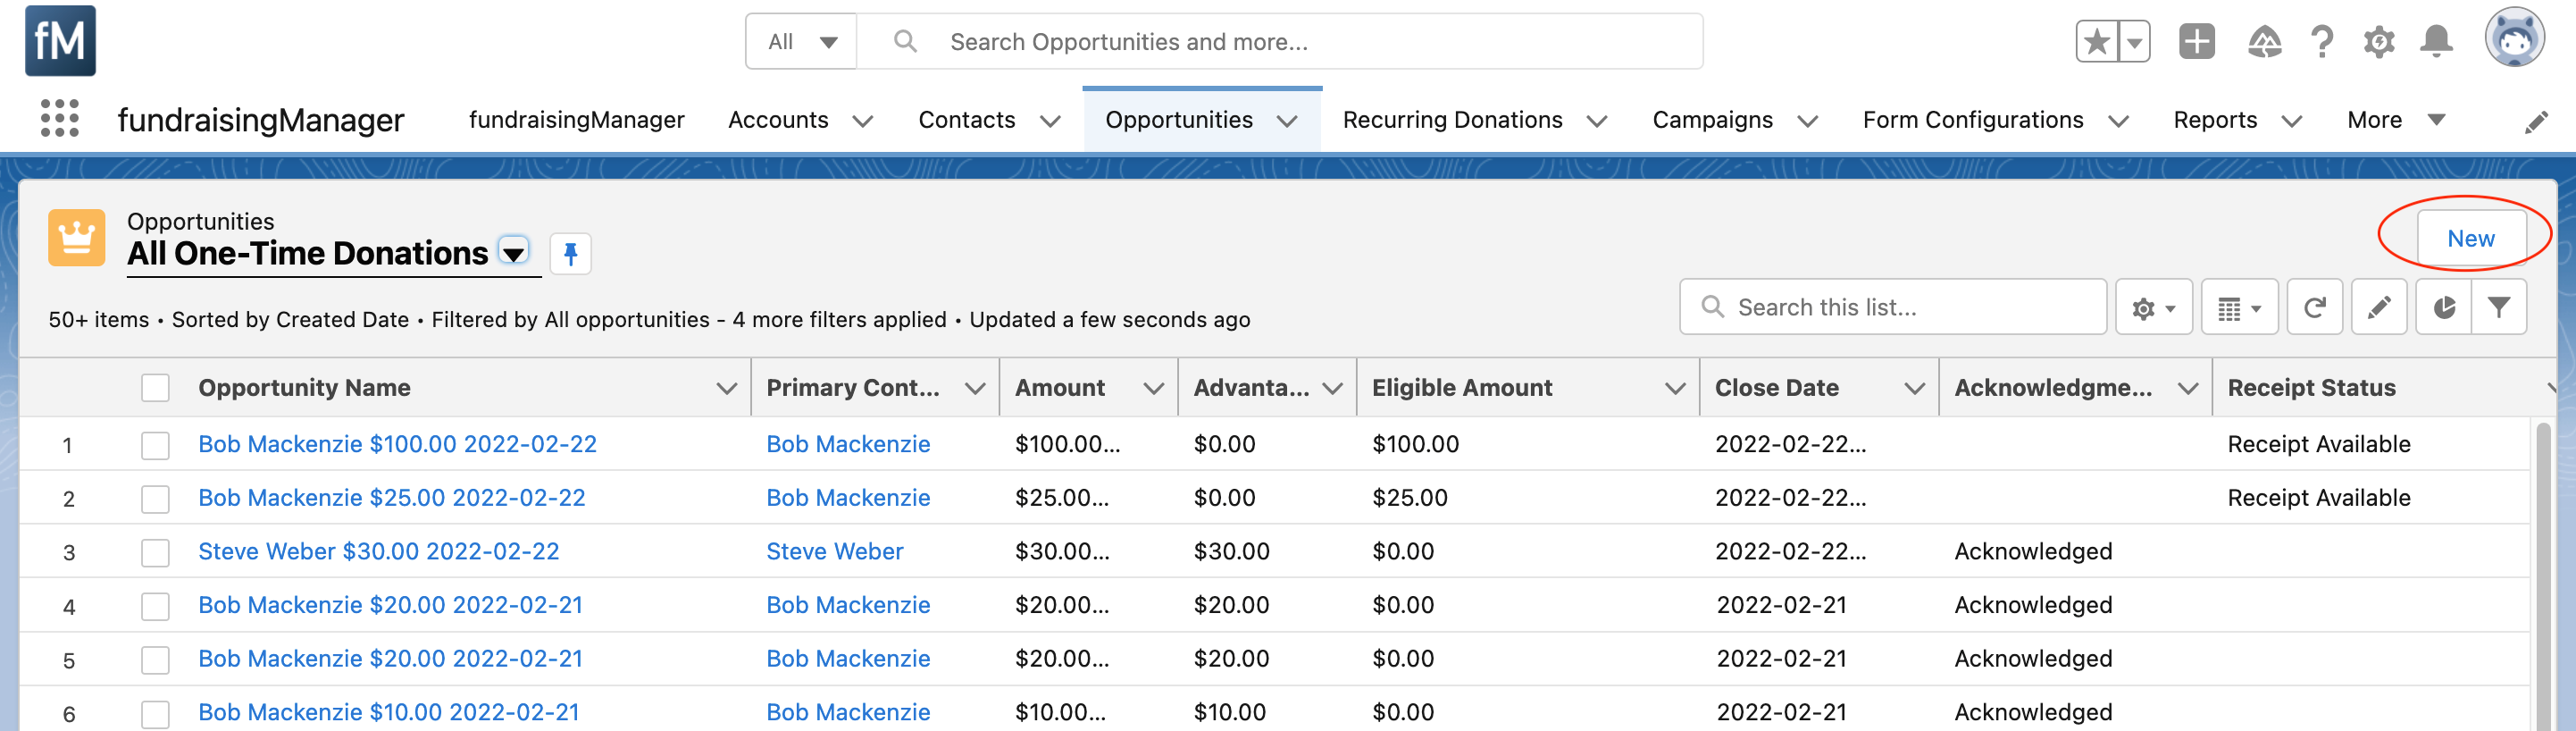This screenshot has width=2576, height=731.
Task: Open the Steve Weber contact link
Action: (834, 552)
